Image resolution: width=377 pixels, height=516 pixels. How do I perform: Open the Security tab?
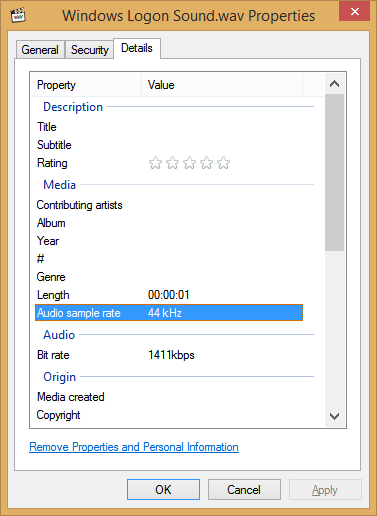tap(89, 50)
